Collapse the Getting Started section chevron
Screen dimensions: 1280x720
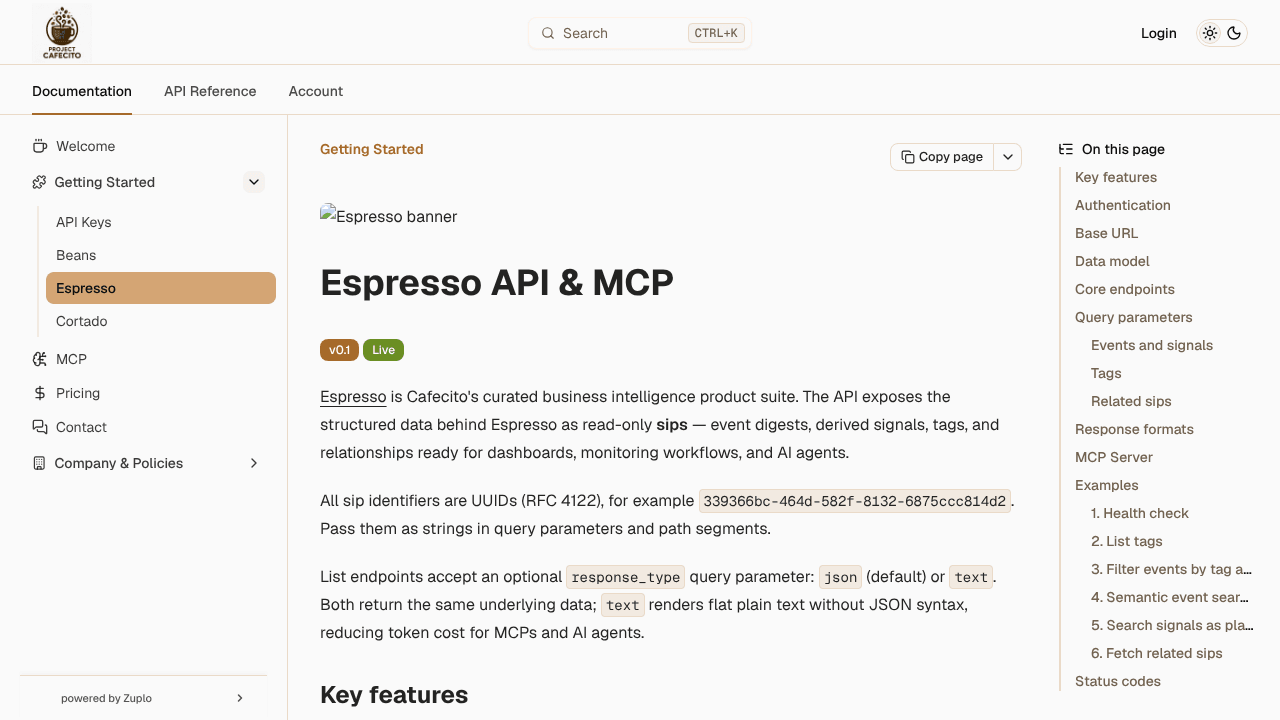click(254, 182)
